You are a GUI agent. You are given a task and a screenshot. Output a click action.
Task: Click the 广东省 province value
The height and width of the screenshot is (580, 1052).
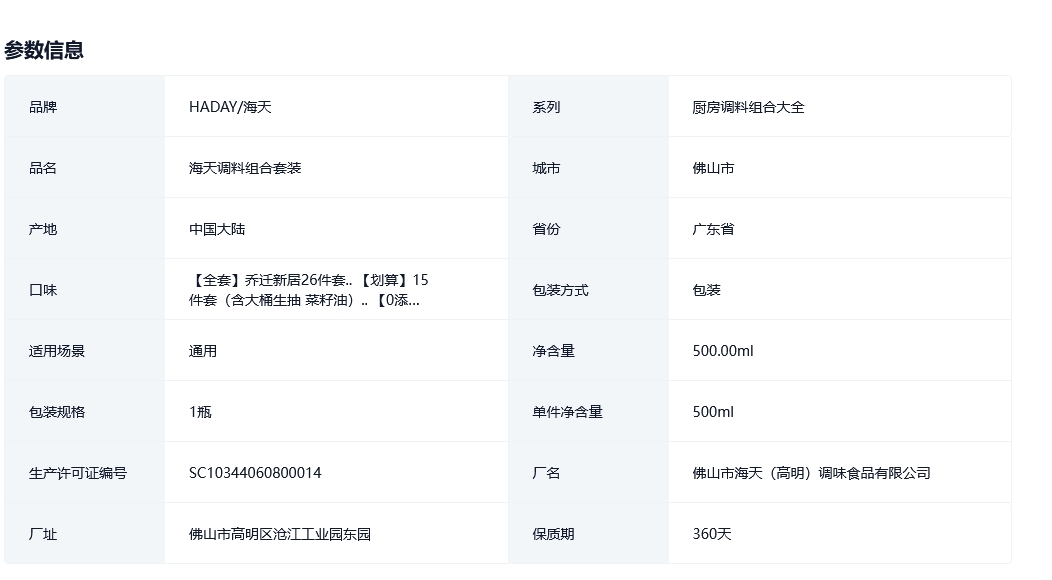click(x=713, y=230)
